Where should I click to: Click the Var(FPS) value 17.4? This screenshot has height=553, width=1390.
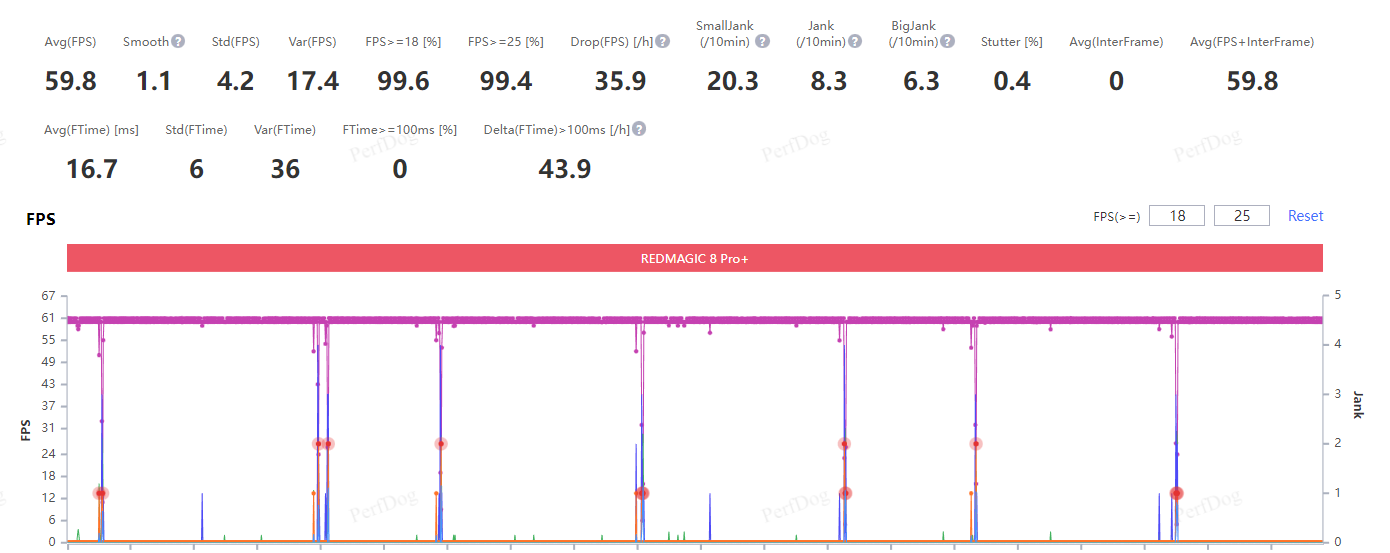tap(313, 81)
